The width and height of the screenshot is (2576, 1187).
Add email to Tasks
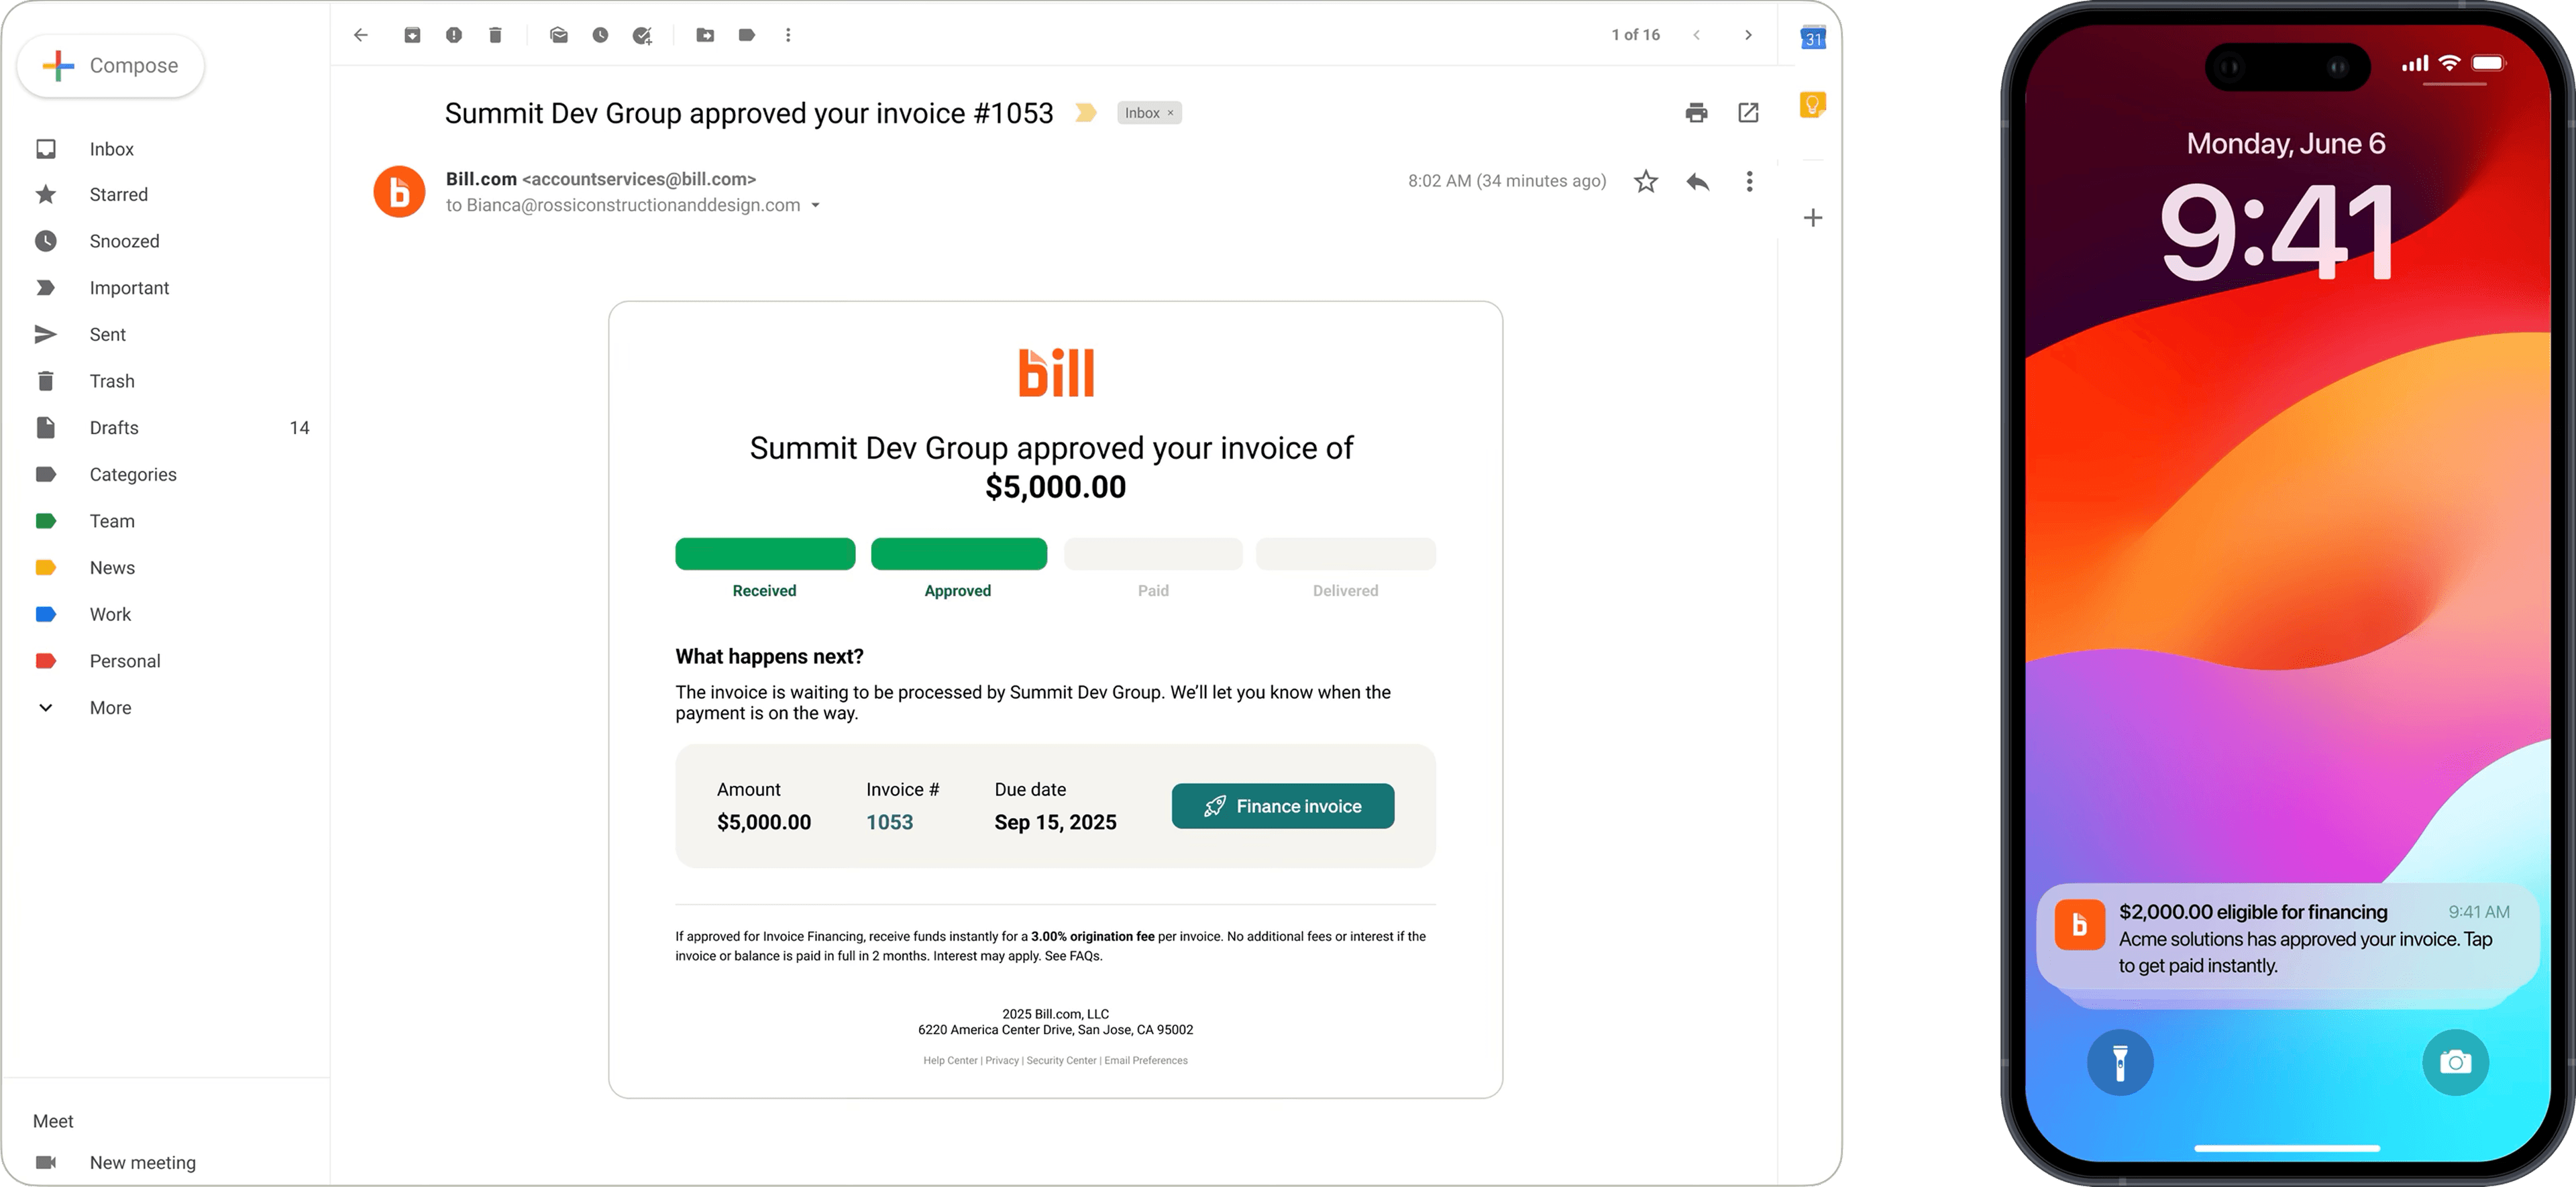pyautogui.click(x=642, y=35)
